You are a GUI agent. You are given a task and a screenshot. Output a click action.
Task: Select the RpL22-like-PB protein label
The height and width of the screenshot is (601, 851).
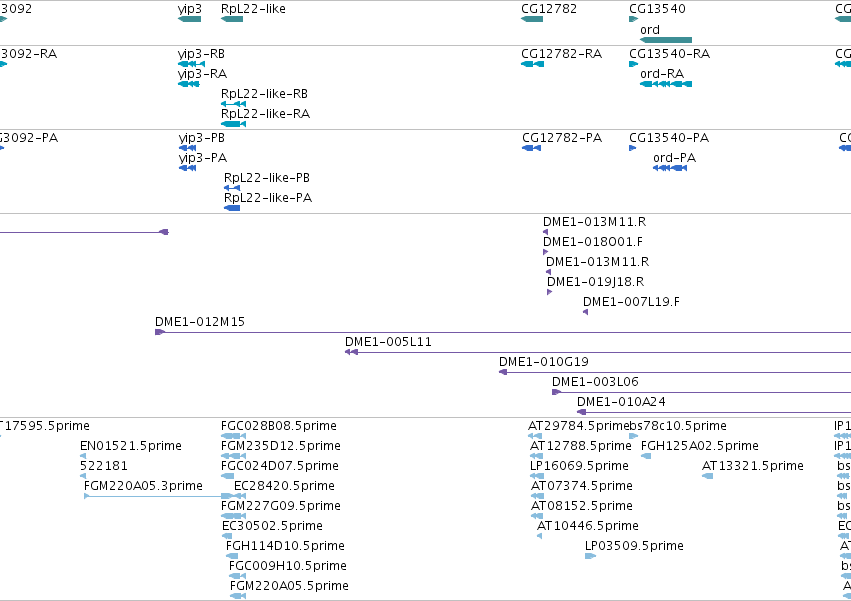[267, 178]
